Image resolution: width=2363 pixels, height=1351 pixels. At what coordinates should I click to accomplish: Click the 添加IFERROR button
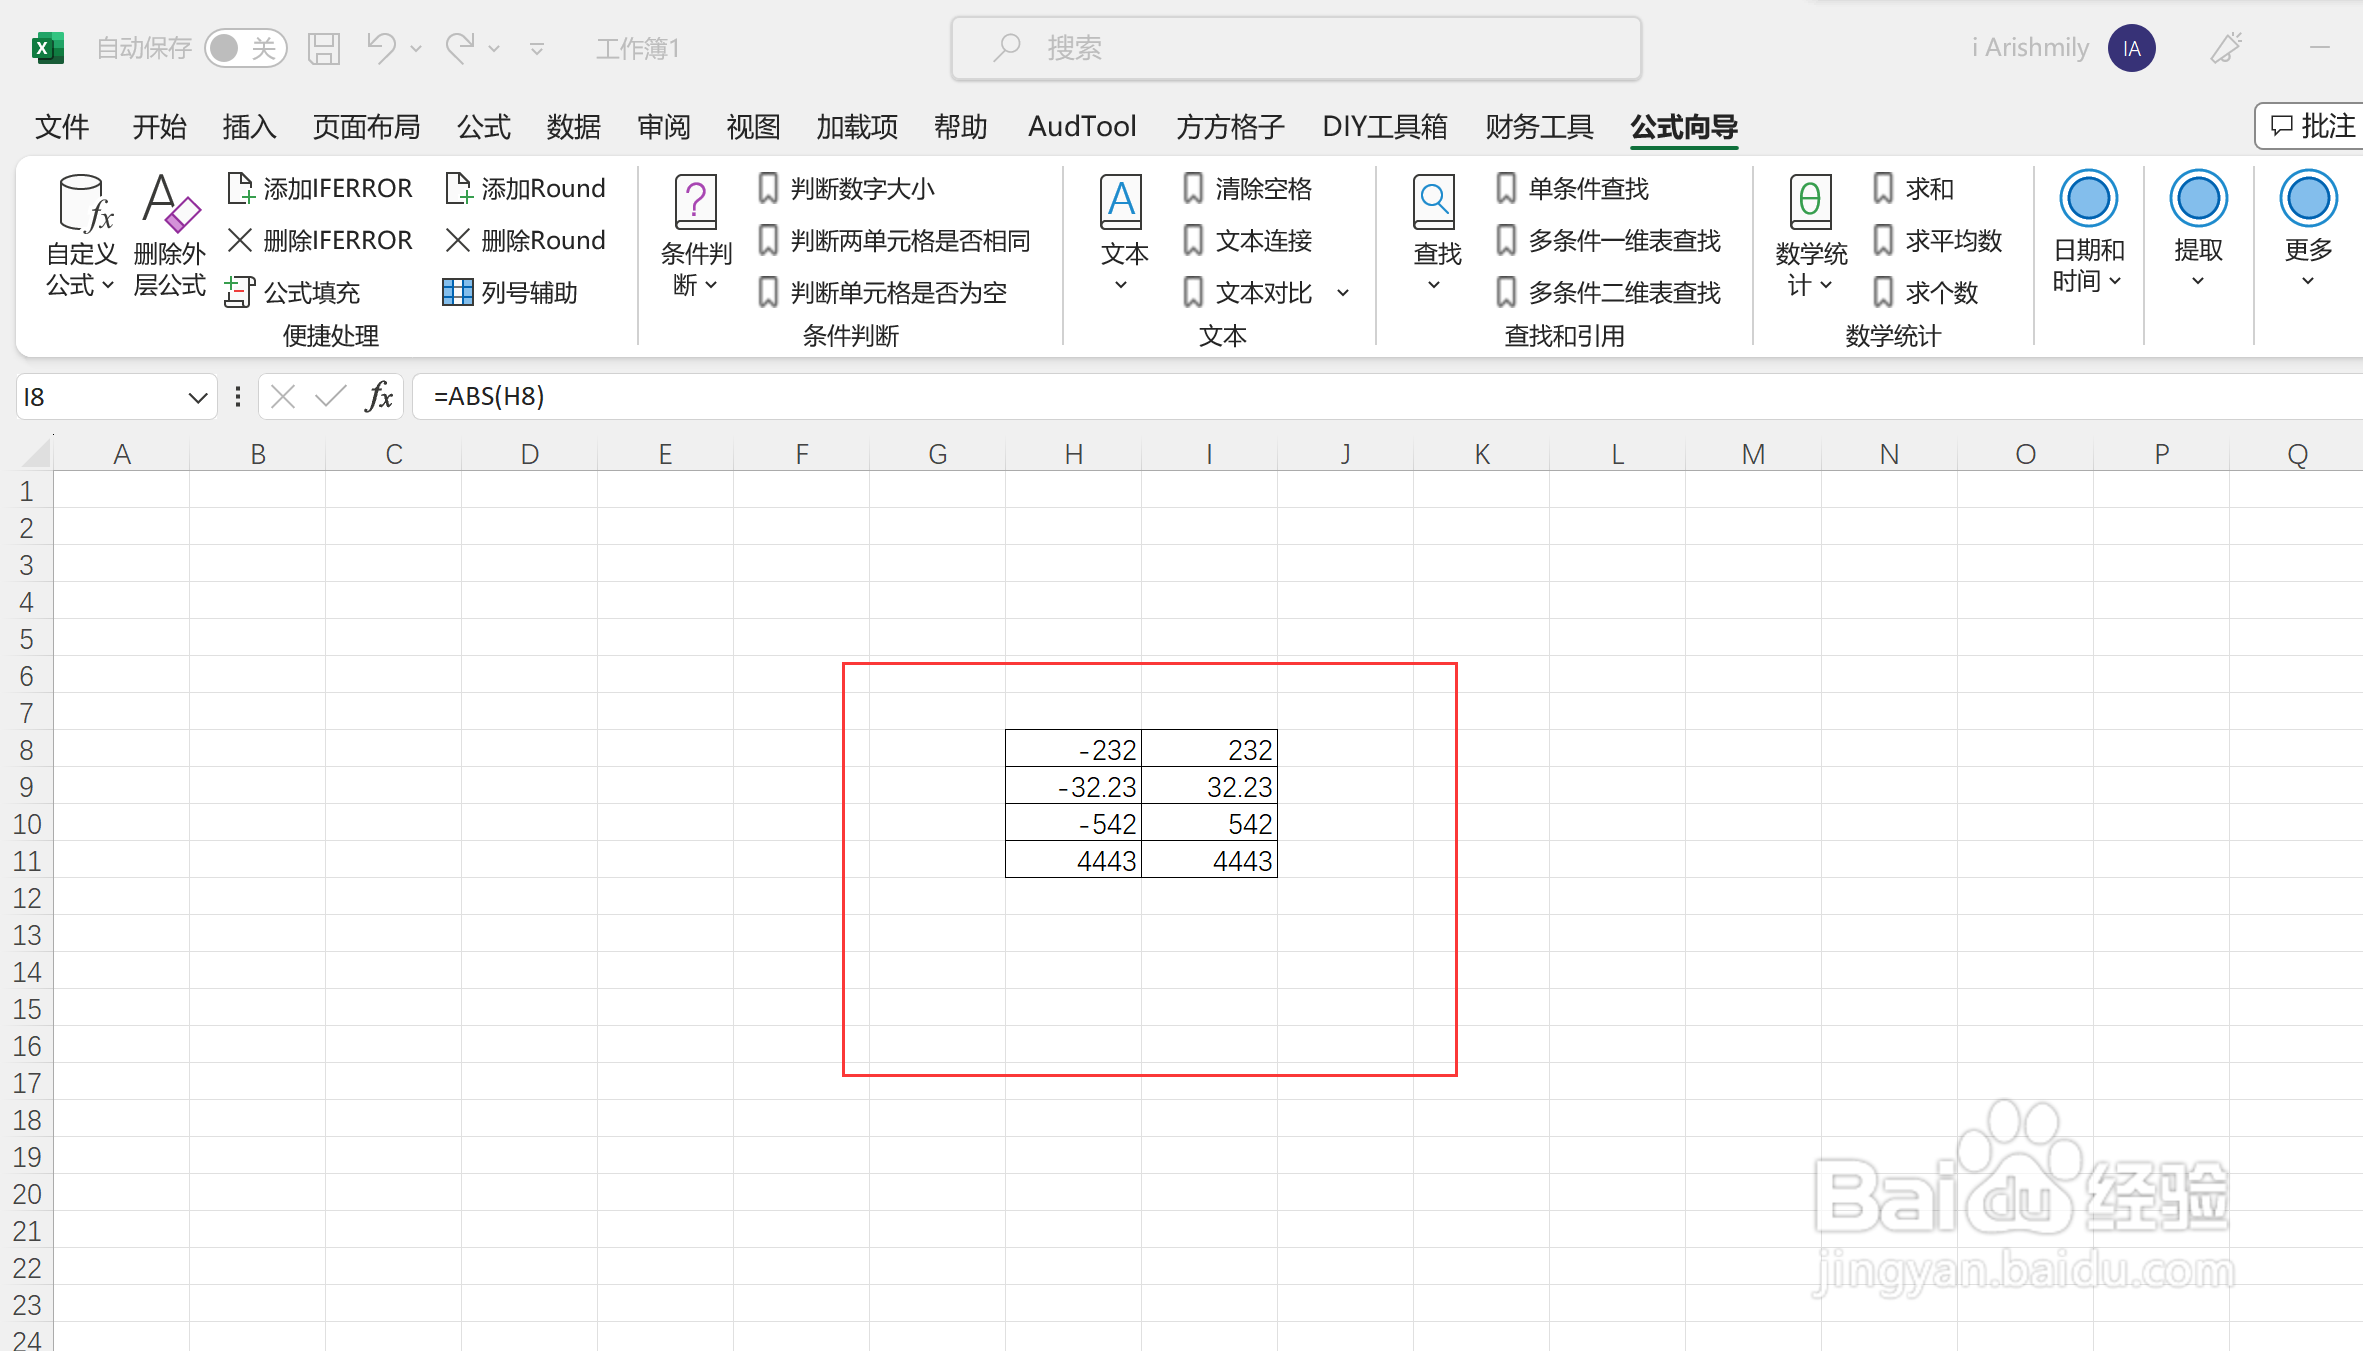[320, 188]
